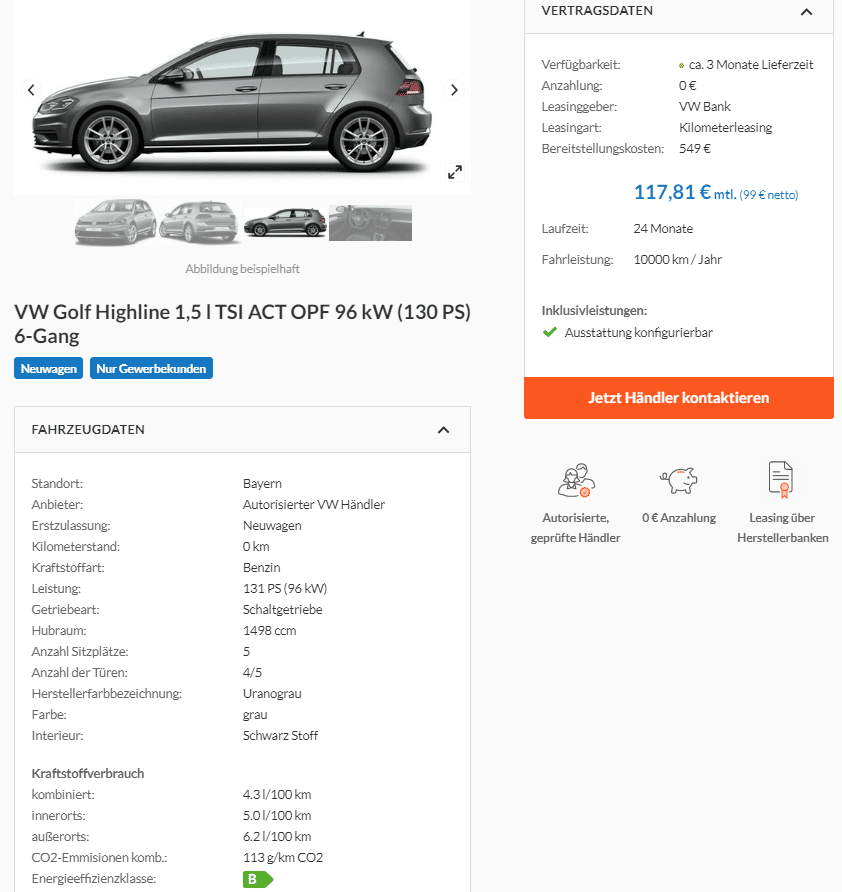842x892 pixels.
Task: Show previous car image with left arrow
Action: point(31,90)
